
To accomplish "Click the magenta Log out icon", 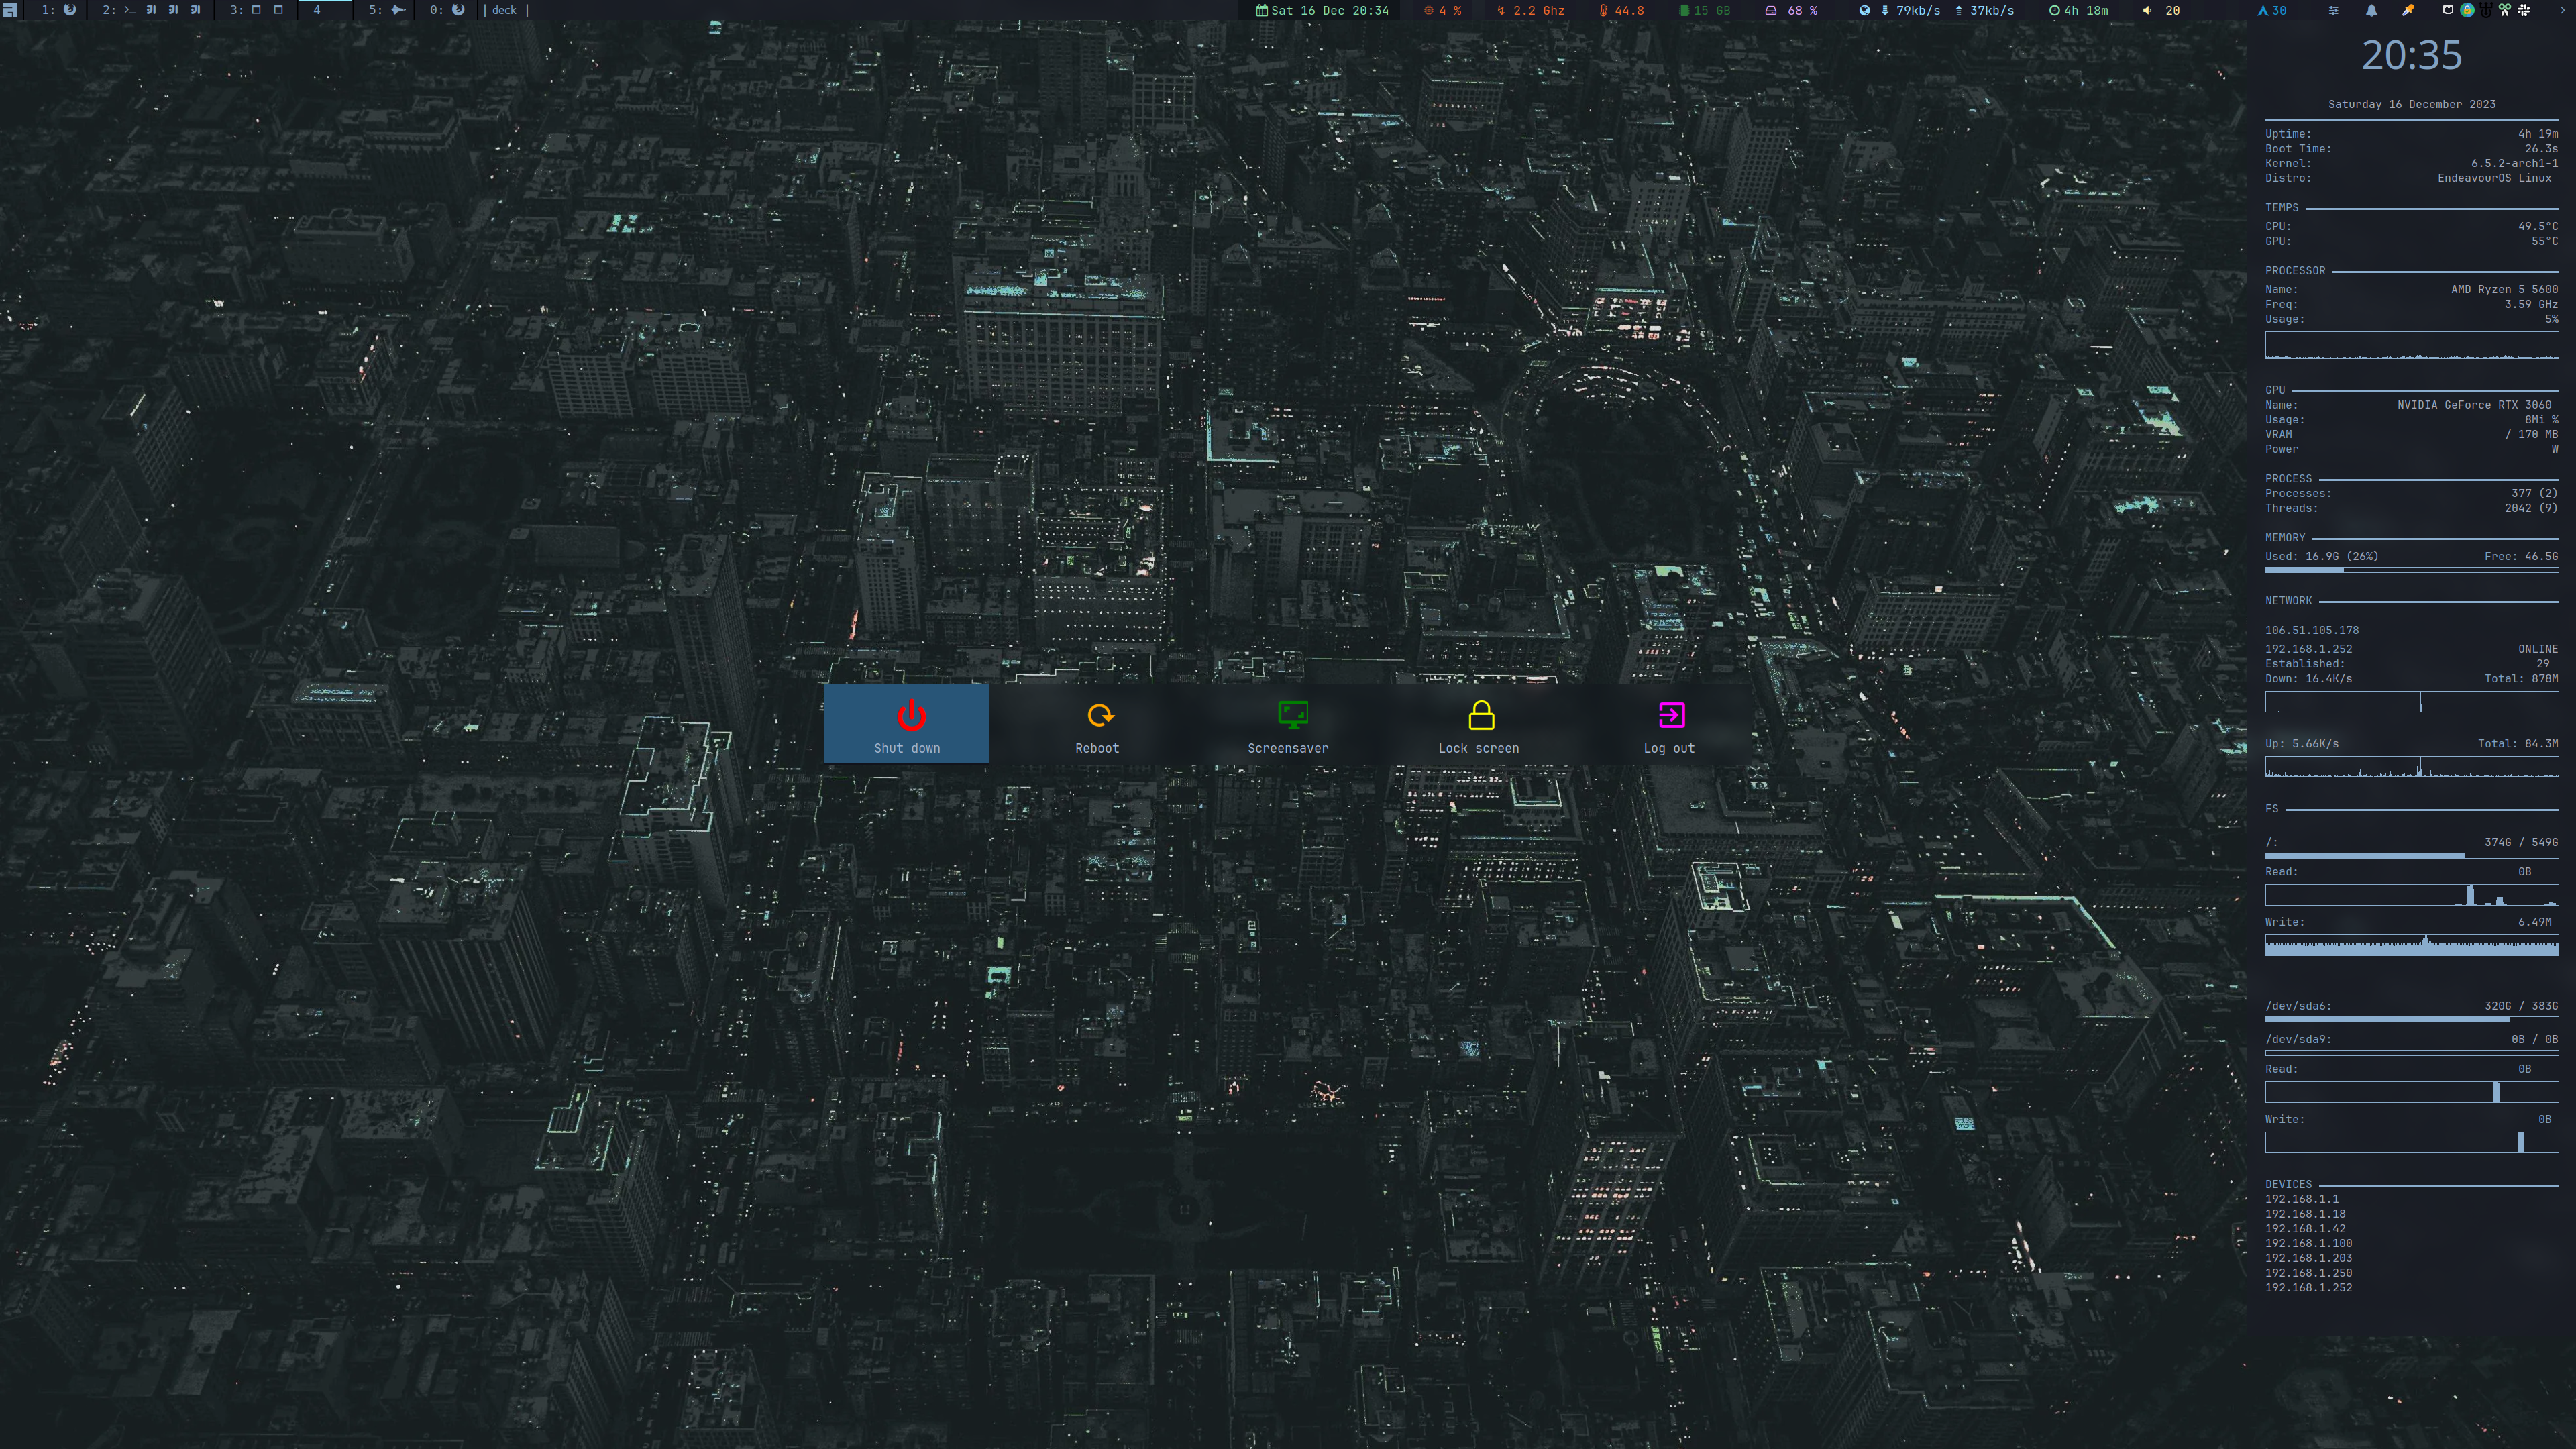I will click(1671, 715).
